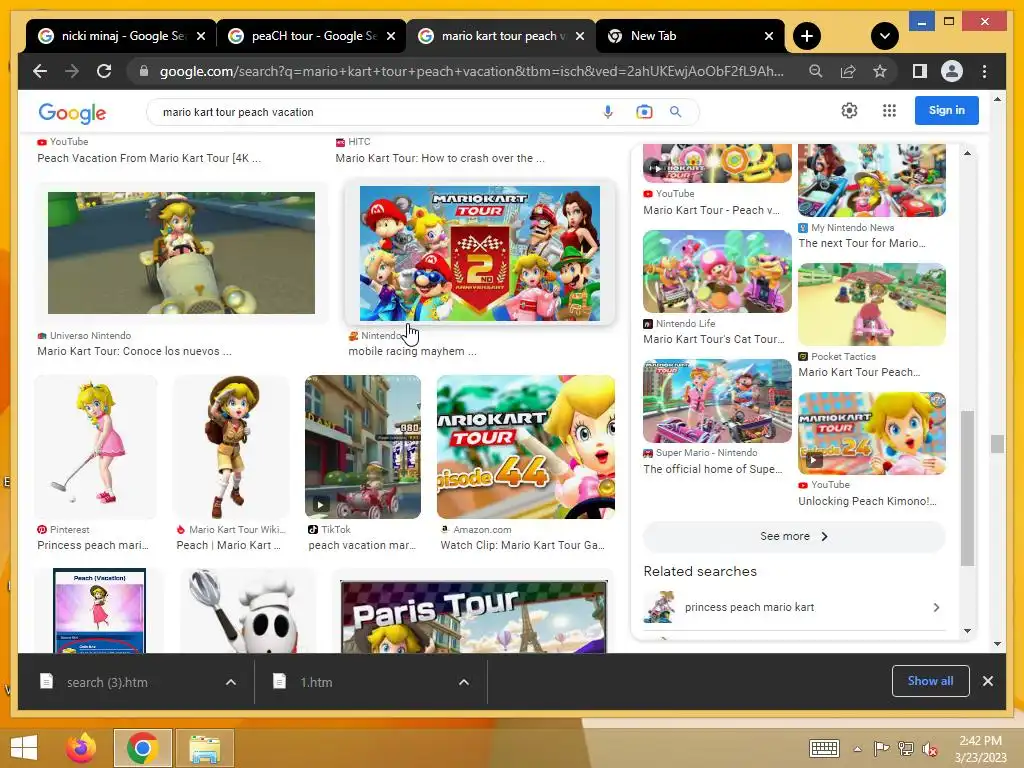
Task: Click the address bar URL
Action: (471, 71)
